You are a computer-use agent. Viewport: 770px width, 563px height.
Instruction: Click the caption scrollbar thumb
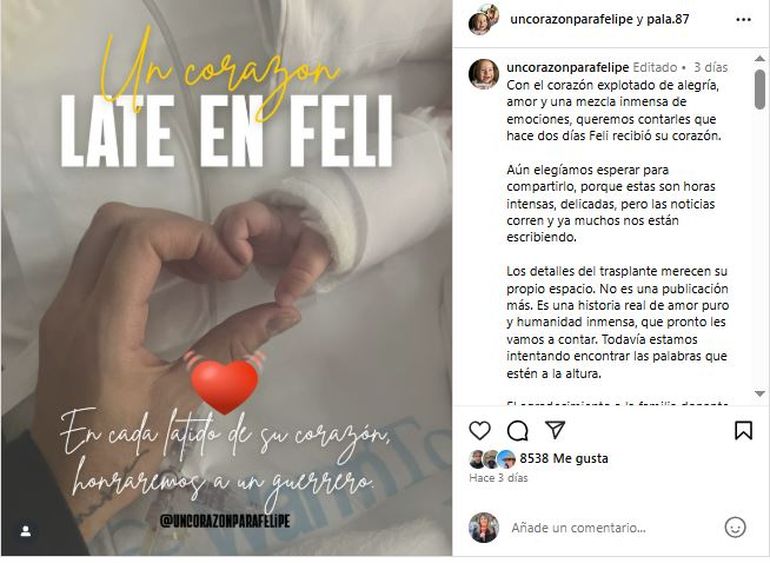760,88
